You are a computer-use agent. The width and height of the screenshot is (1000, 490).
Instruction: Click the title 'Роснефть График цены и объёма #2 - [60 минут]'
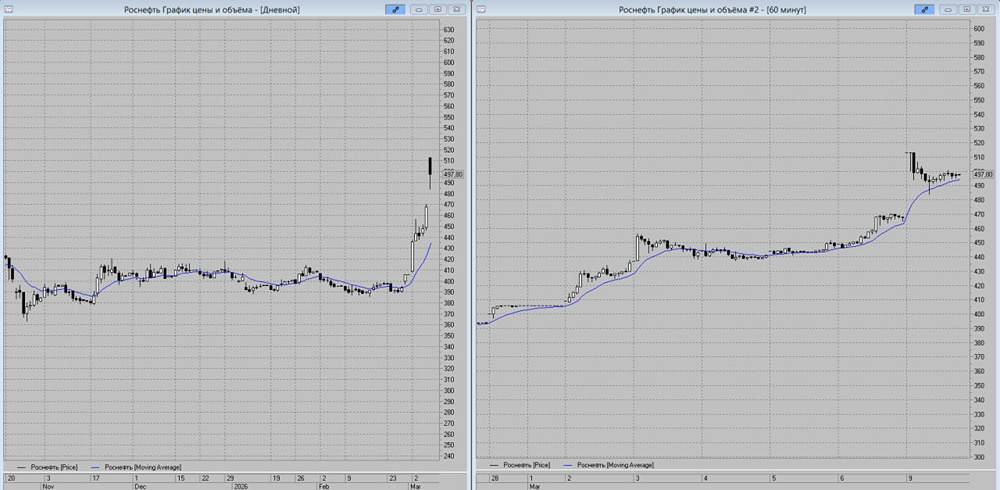[x=712, y=10]
